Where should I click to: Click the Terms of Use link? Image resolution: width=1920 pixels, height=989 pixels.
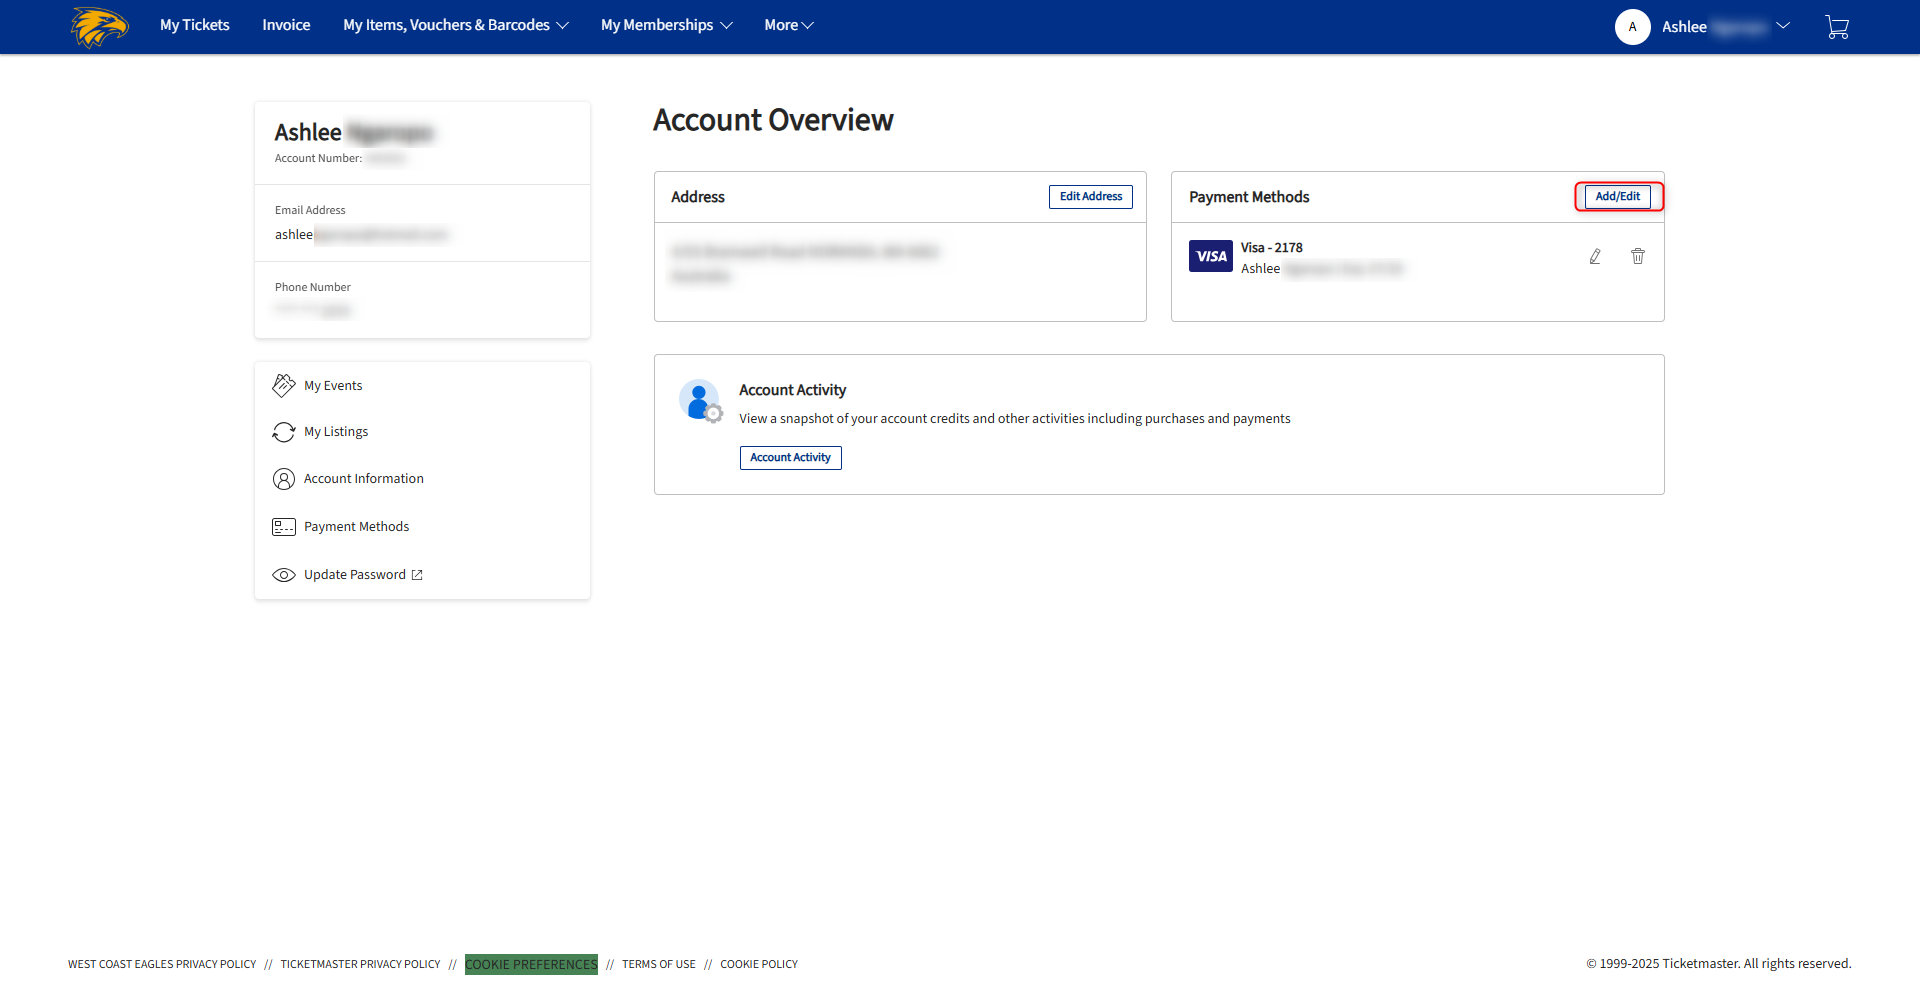pyautogui.click(x=658, y=963)
